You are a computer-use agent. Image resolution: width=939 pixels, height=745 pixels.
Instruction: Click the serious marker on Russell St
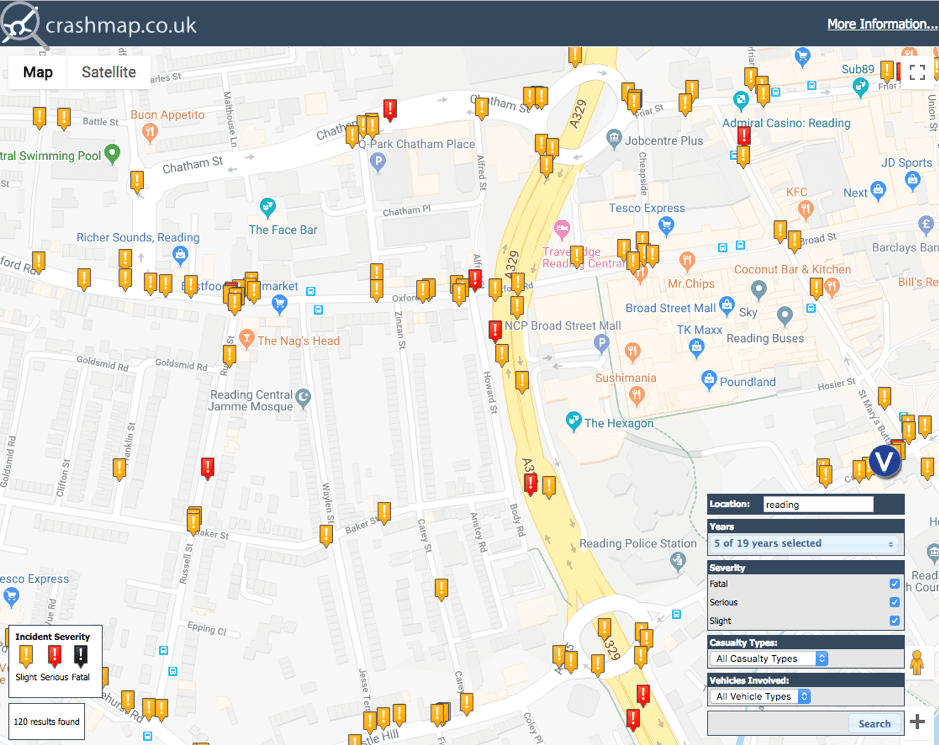point(207,468)
